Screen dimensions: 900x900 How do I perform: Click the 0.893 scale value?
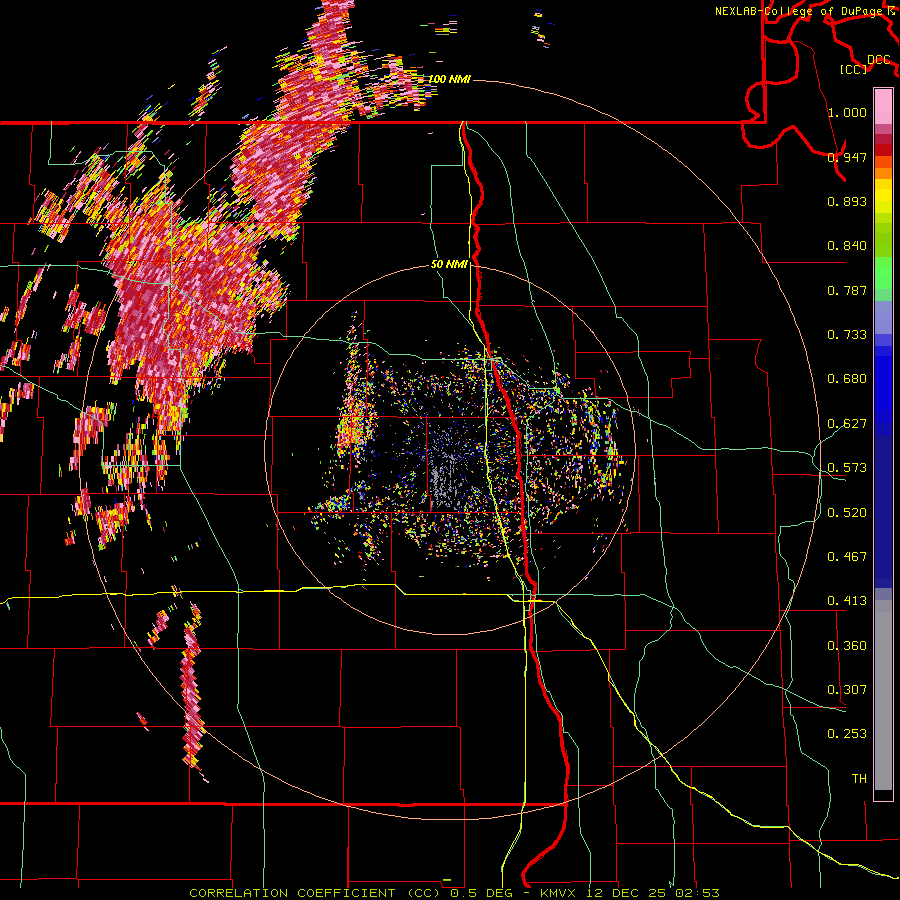[847, 201]
